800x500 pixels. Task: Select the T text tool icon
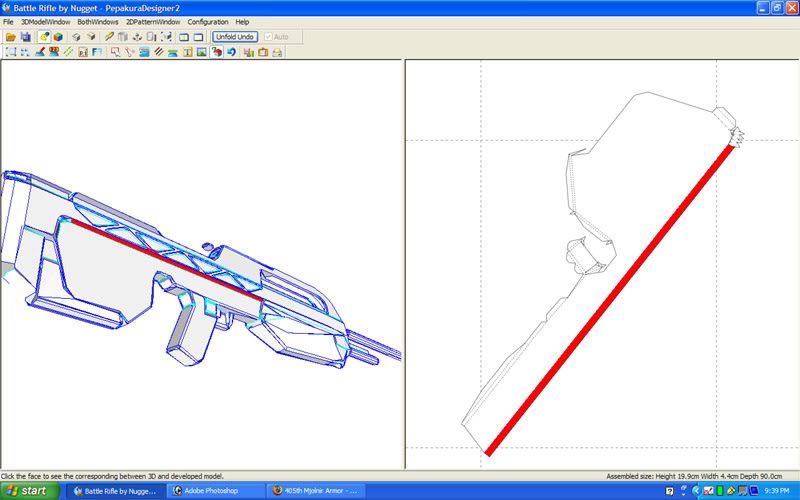point(187,52)
